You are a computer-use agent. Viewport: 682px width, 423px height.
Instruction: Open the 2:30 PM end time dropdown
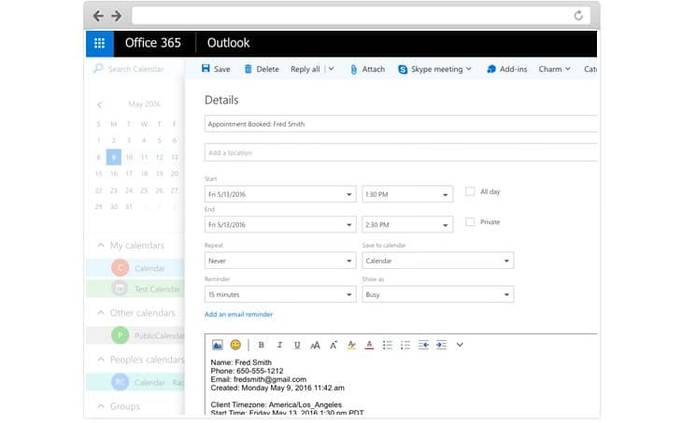408,225
